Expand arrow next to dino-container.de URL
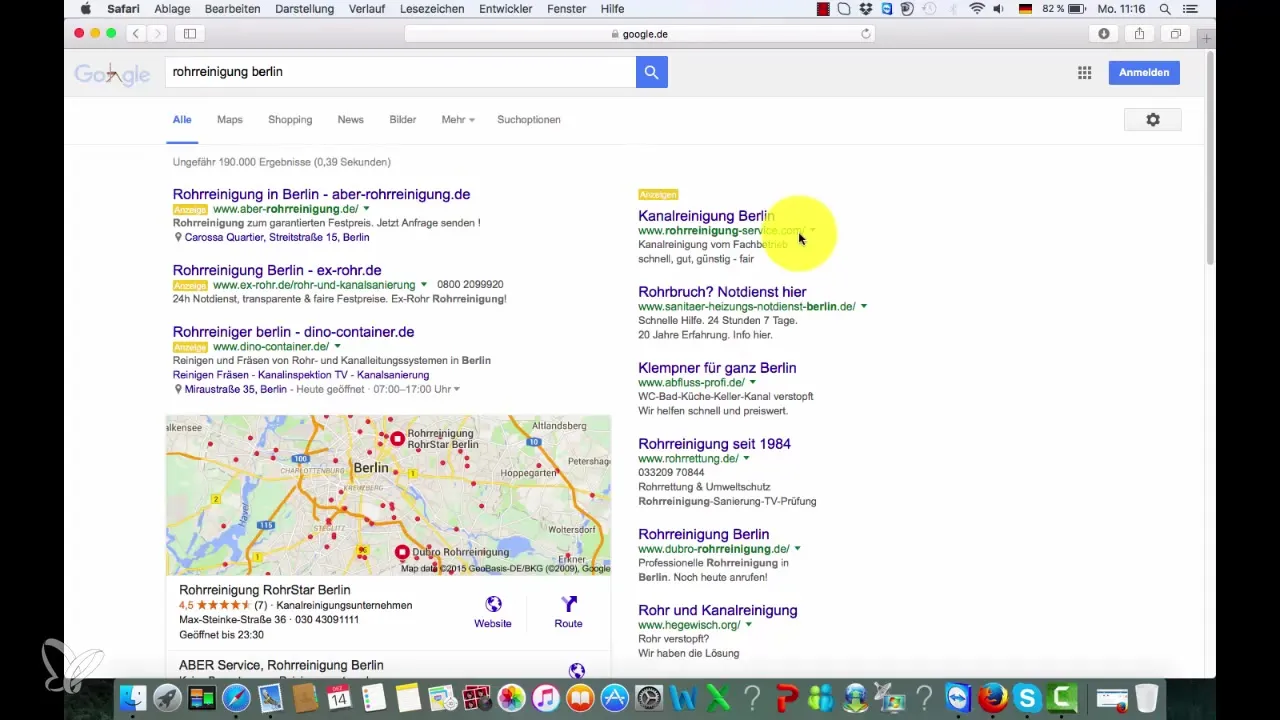The width and height of the screenshot is (1280, 720). click(x=338, y=347)
